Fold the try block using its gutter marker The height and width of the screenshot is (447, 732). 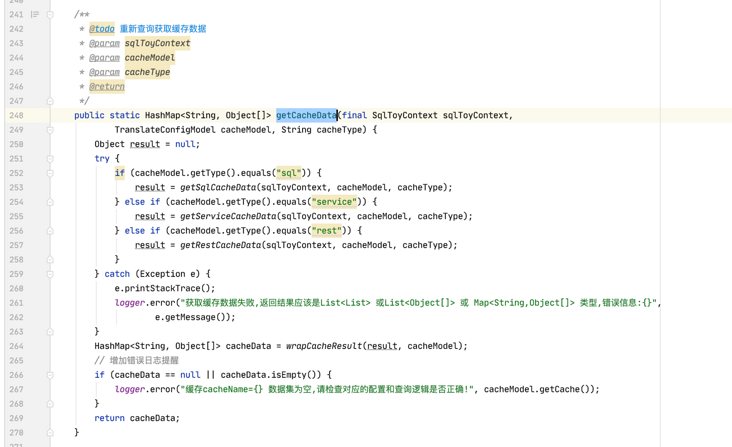[x=50, y=159]
